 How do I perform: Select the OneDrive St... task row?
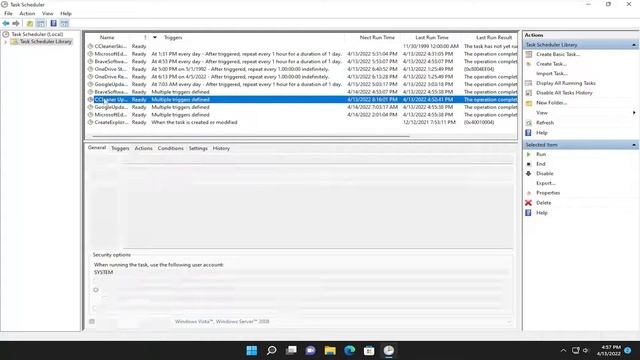pyautogui.click(x=301, y=69)
